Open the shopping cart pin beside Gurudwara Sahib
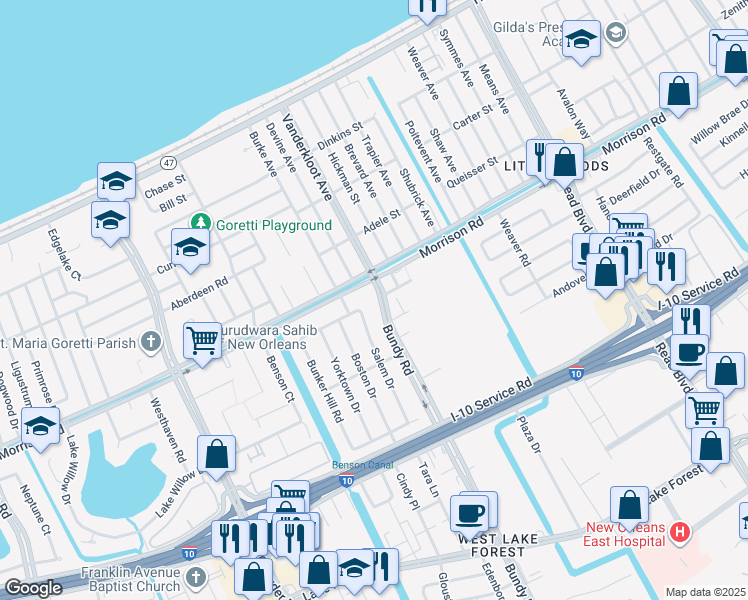The width and height of the screenshot is (748, 600). pos(203,341)
